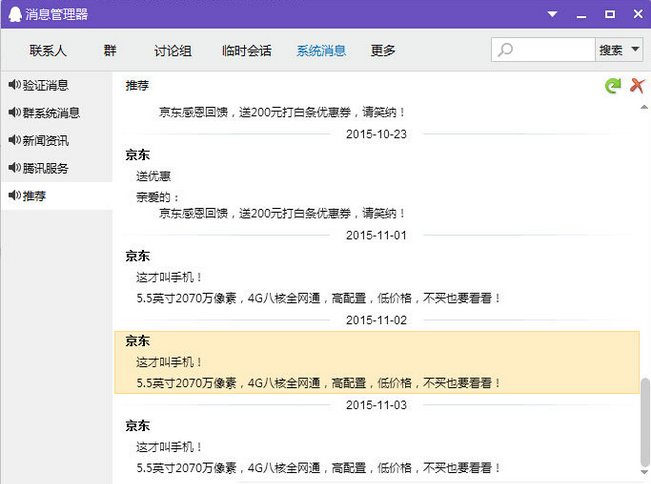Click the scrollbar down arrow
The image size is (651, 484).
tap(644, 472)
